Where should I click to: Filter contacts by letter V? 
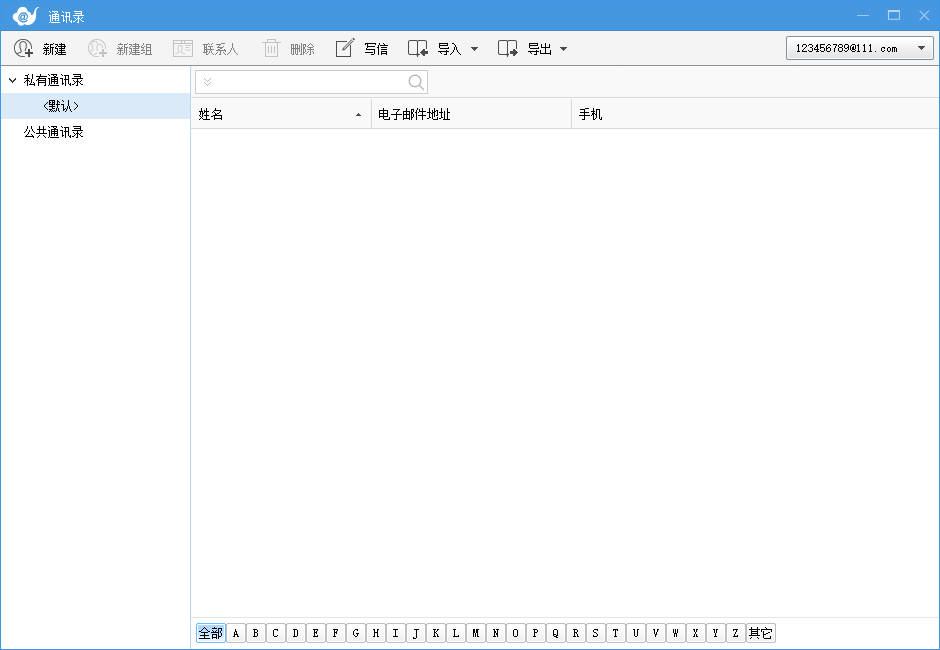coord(655,633)
